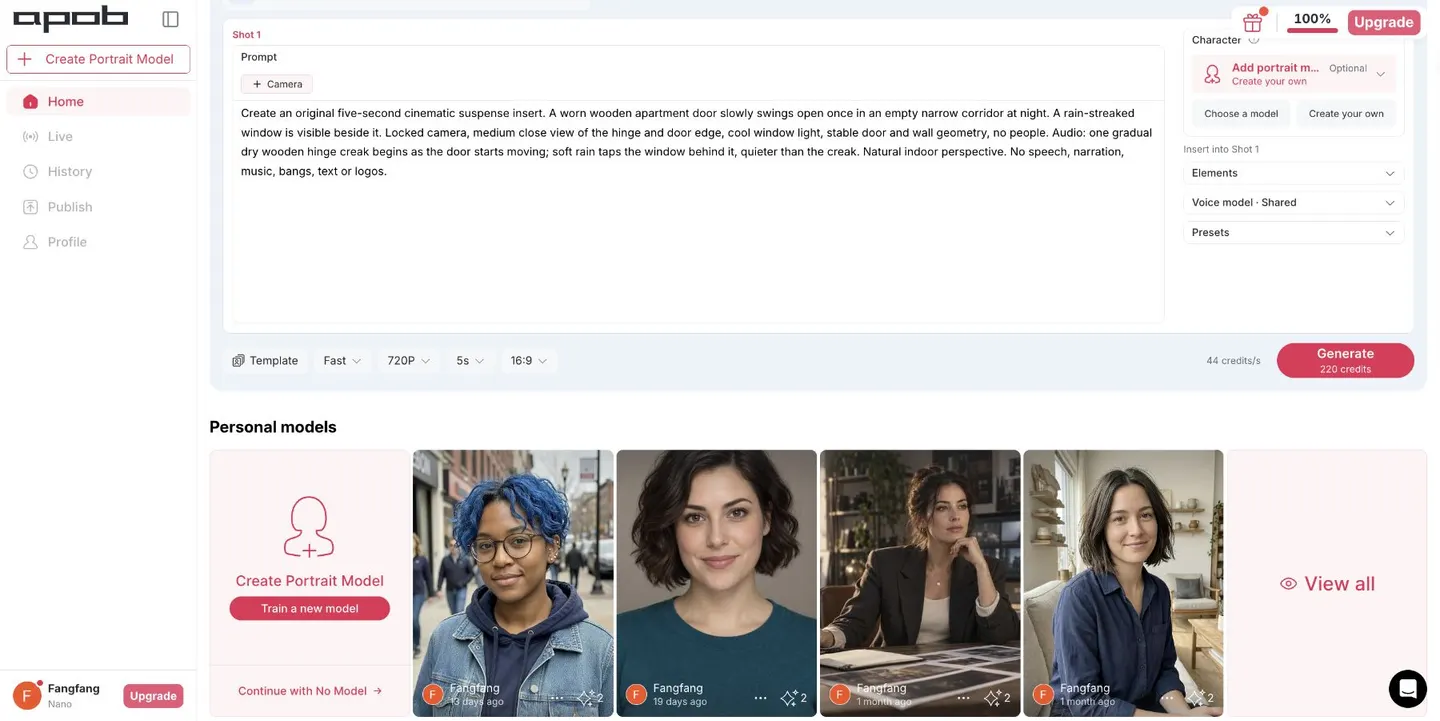Click Create your own button

point(1346,114)
